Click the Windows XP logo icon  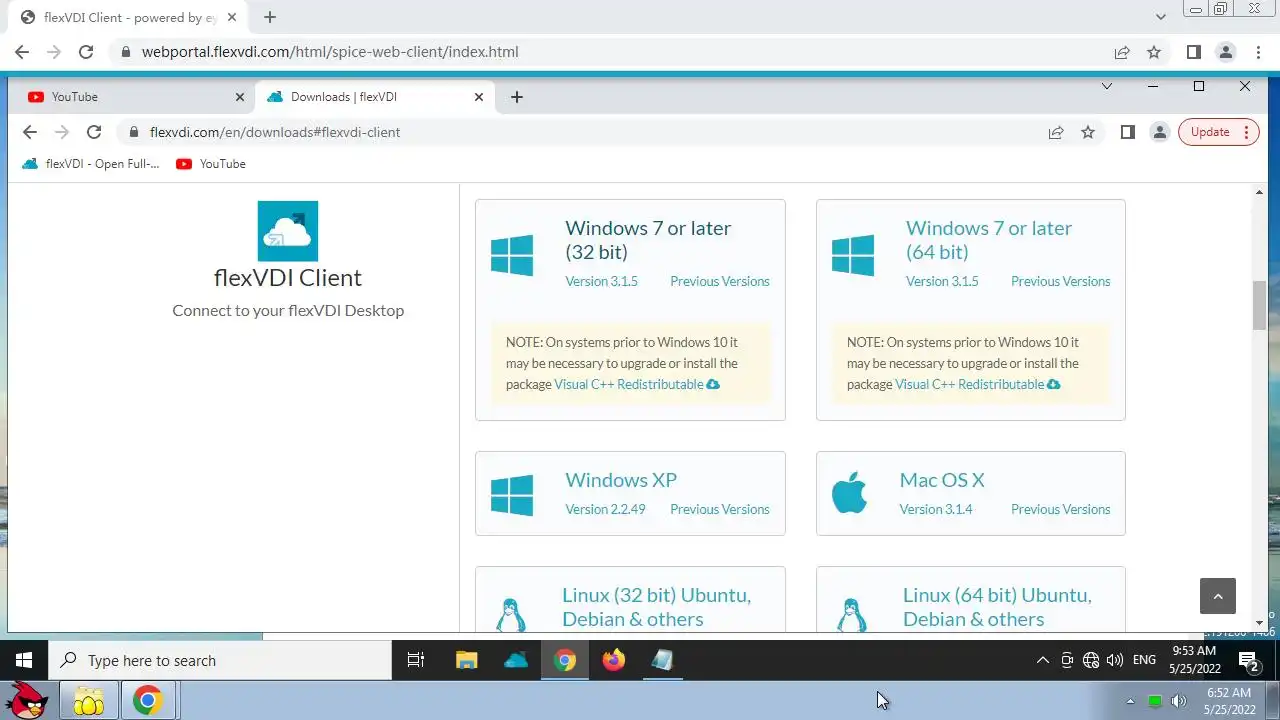pos(512,495)
